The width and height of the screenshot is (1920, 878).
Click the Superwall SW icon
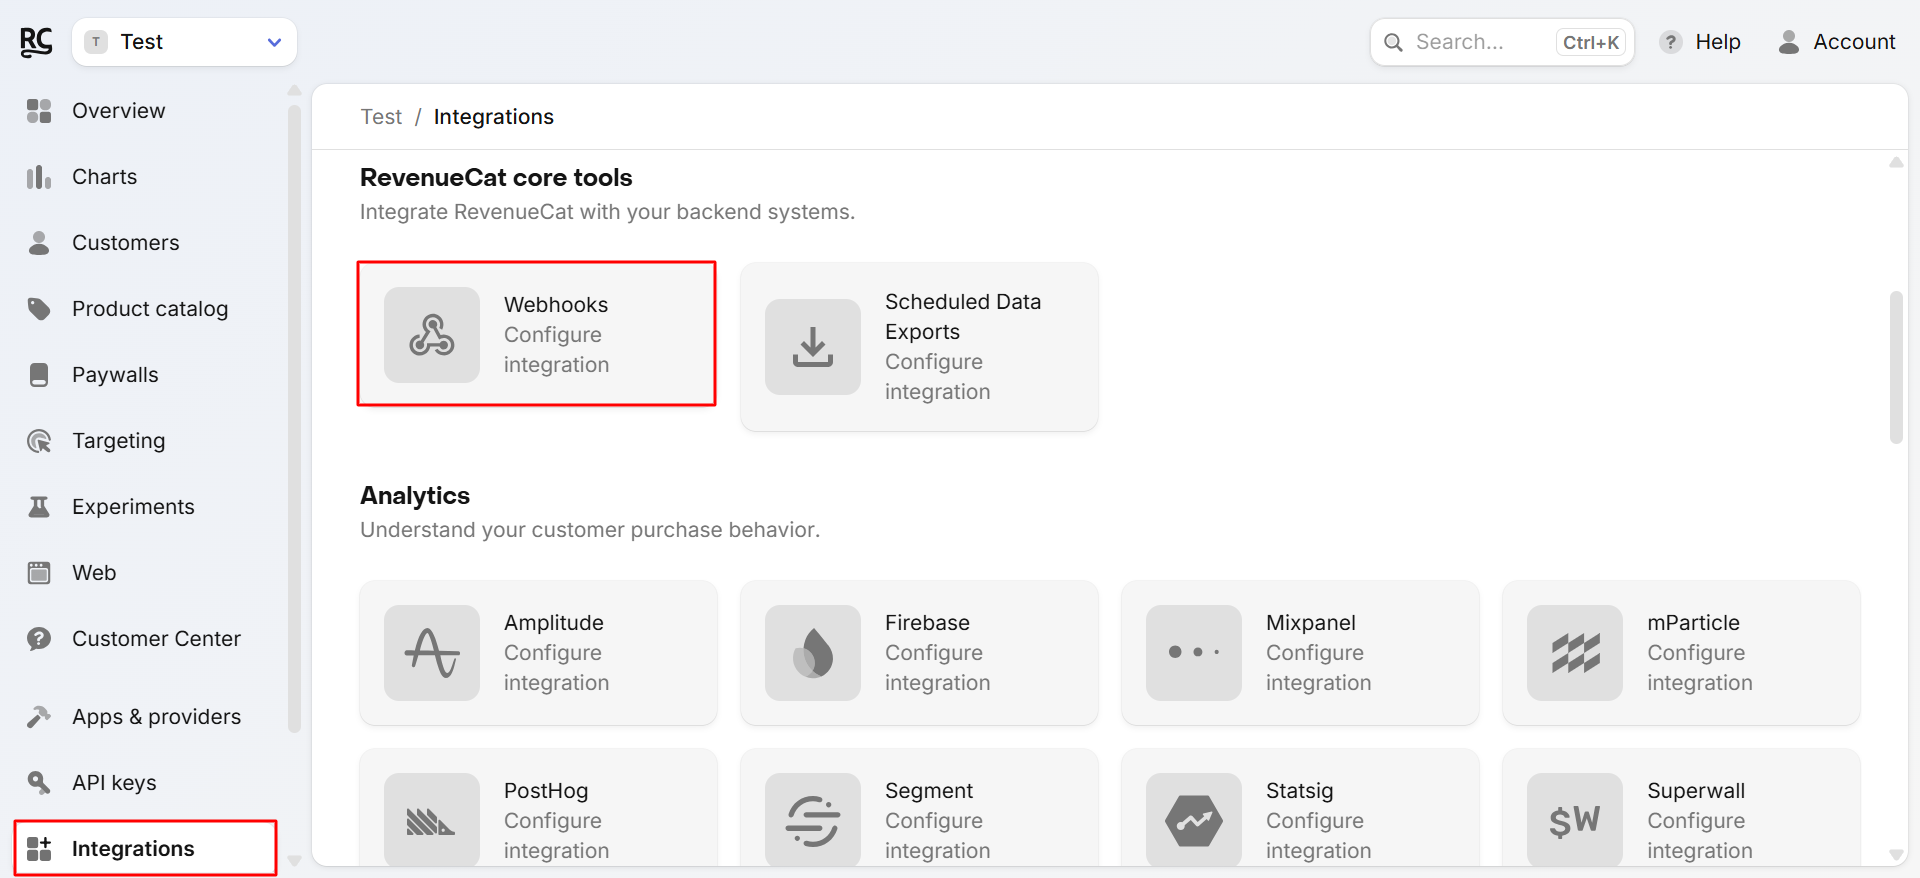click(1575, 820)
